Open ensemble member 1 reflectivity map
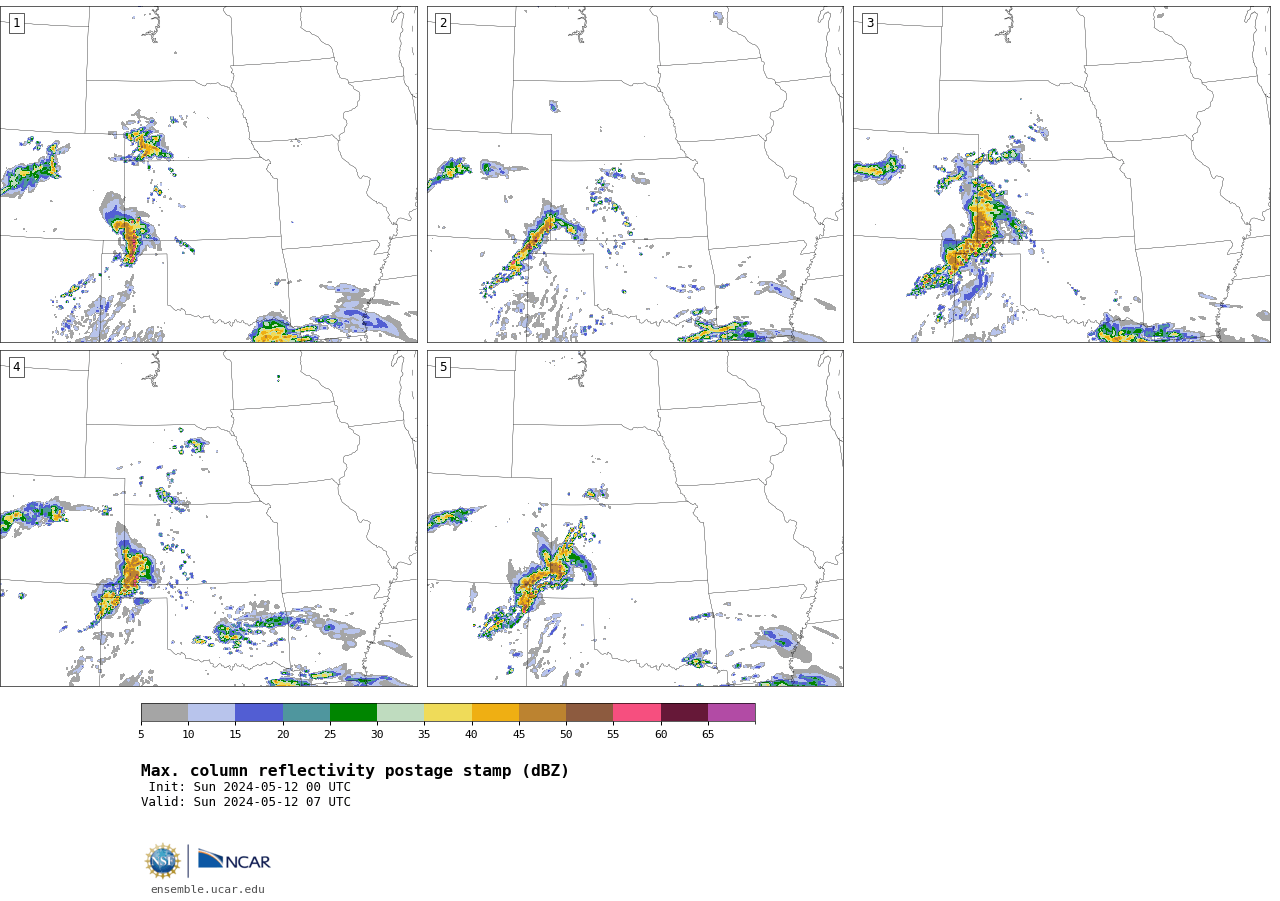Screen dimensions: 1280x901 [208, 174]
